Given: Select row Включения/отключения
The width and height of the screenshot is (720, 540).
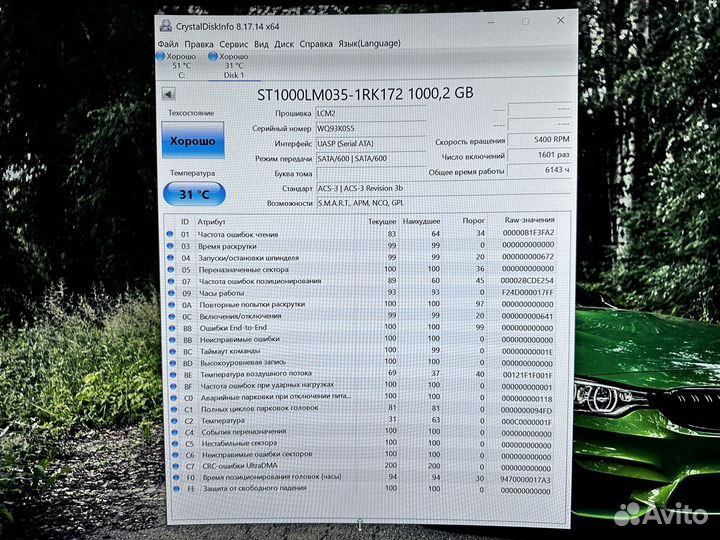Looking at the screenshot, I should click(361, 316).
